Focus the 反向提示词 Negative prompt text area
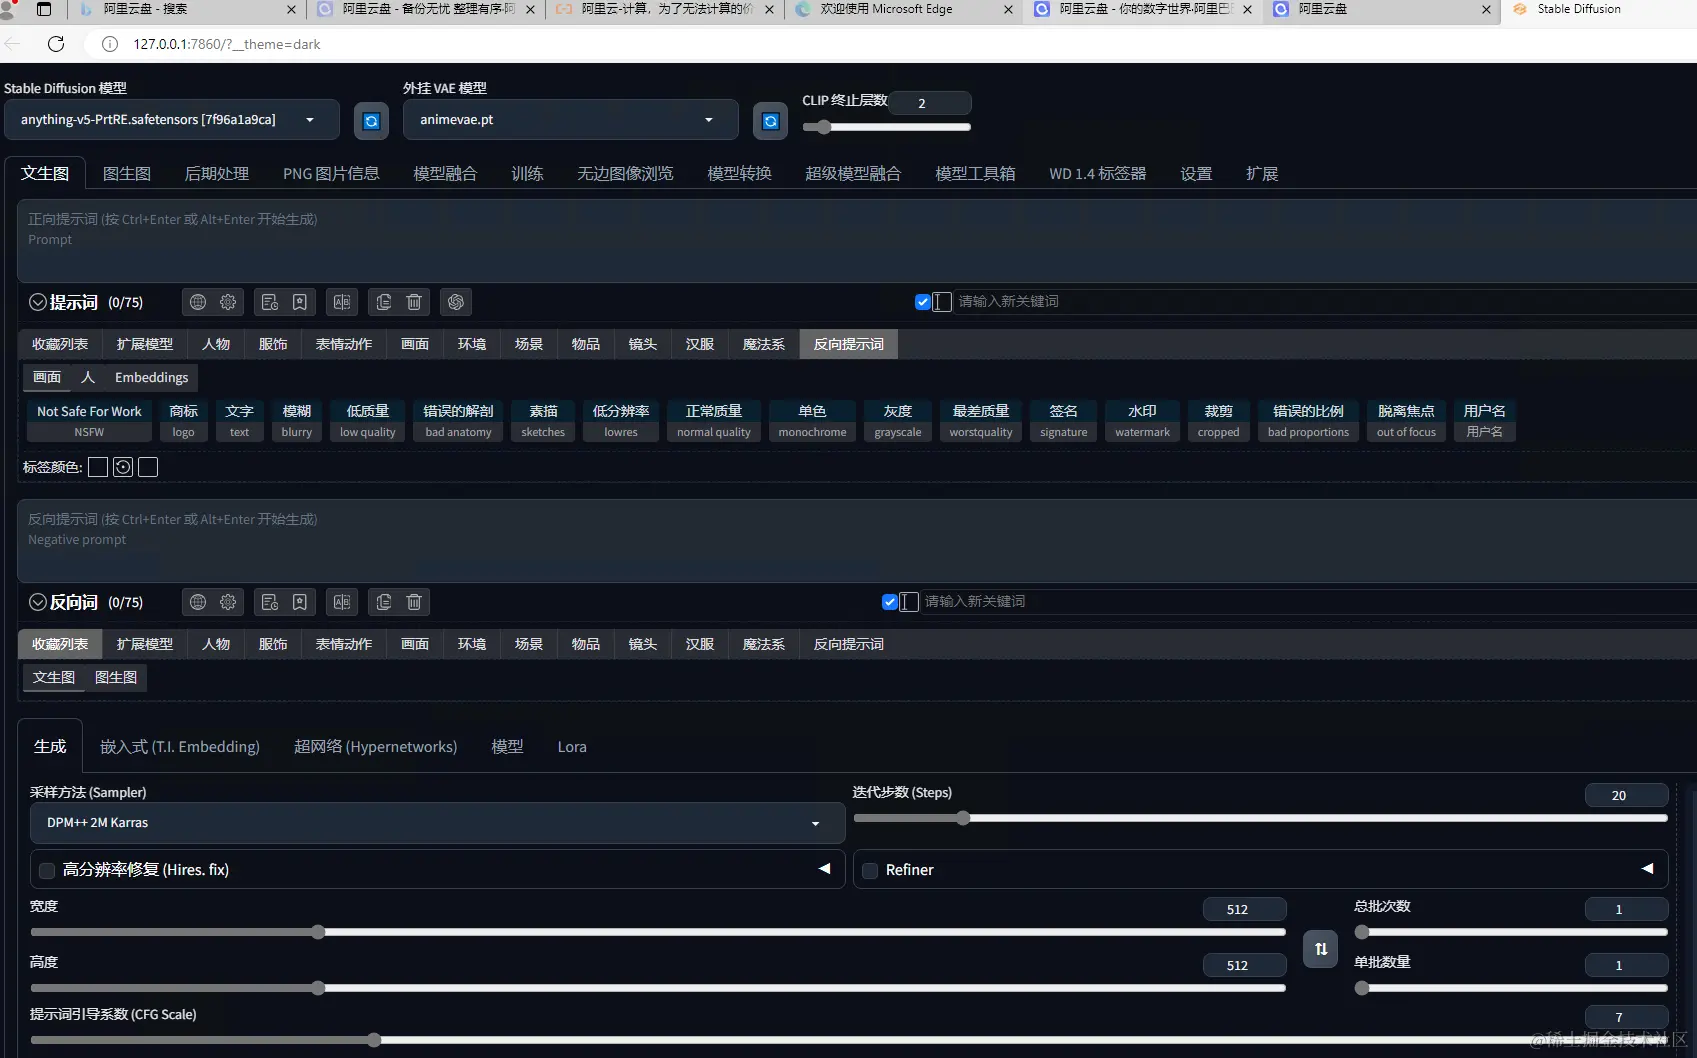The image size is (1697, 1058). (x=857, y=540)
